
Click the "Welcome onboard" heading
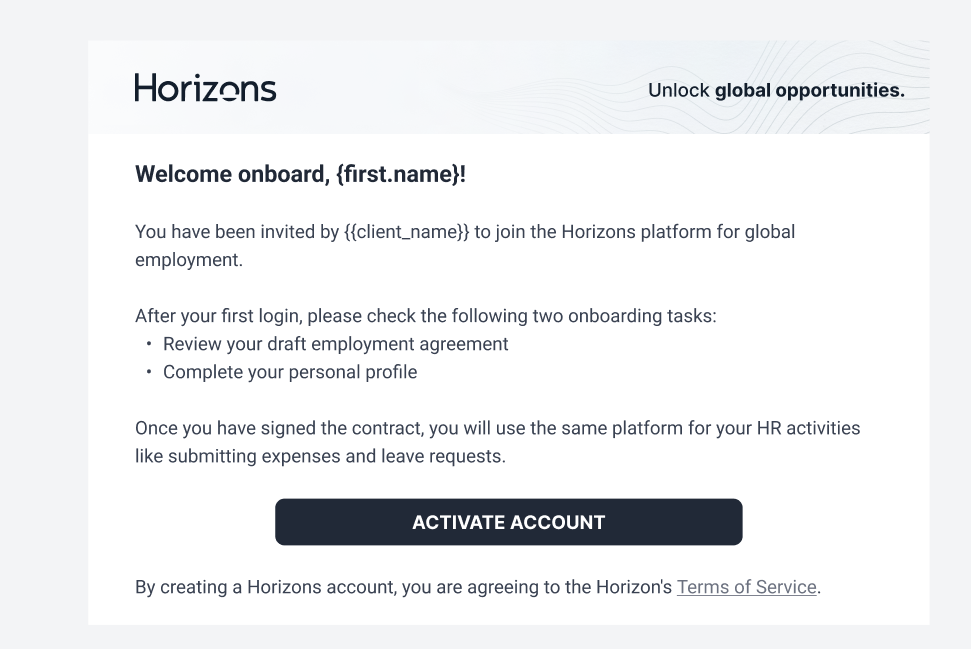(232, 175)
